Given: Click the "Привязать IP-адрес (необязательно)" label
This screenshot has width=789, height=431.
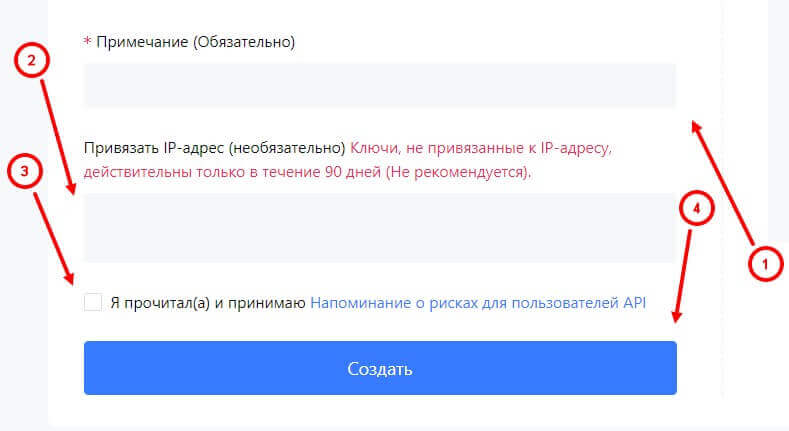Looking at the screenshot, I should (x=215, y=148).
